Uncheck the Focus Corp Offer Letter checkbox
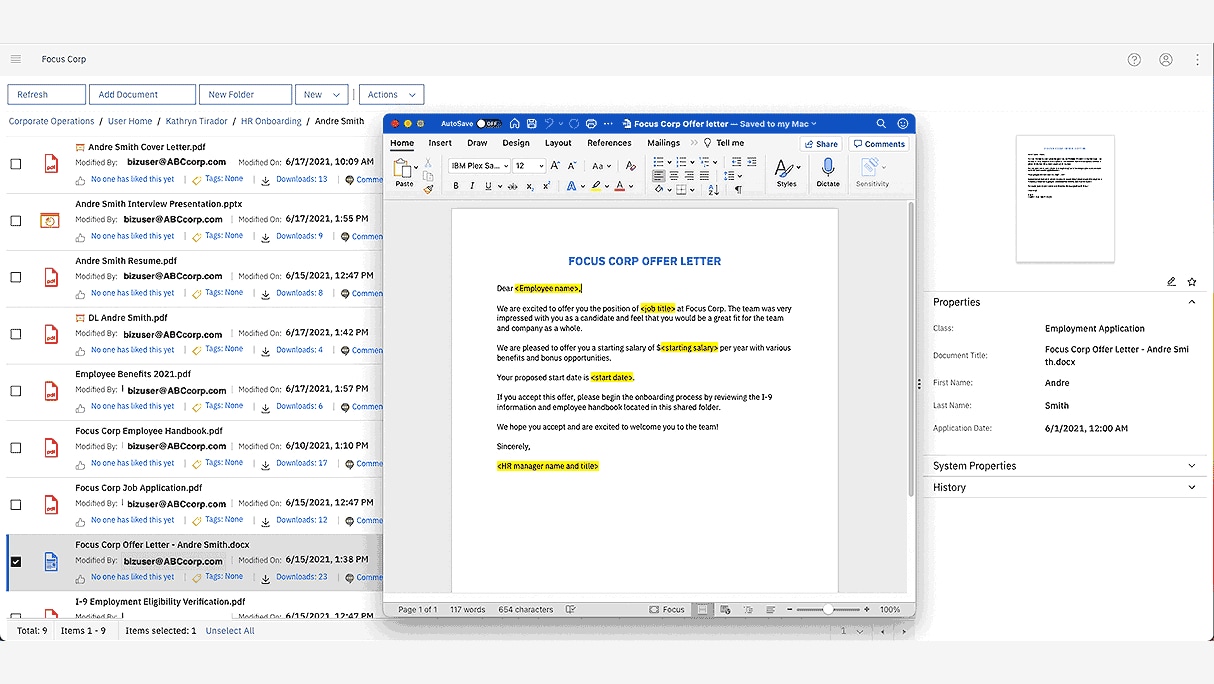This screenshot has width=1214, height=684. tap(16, 562)
